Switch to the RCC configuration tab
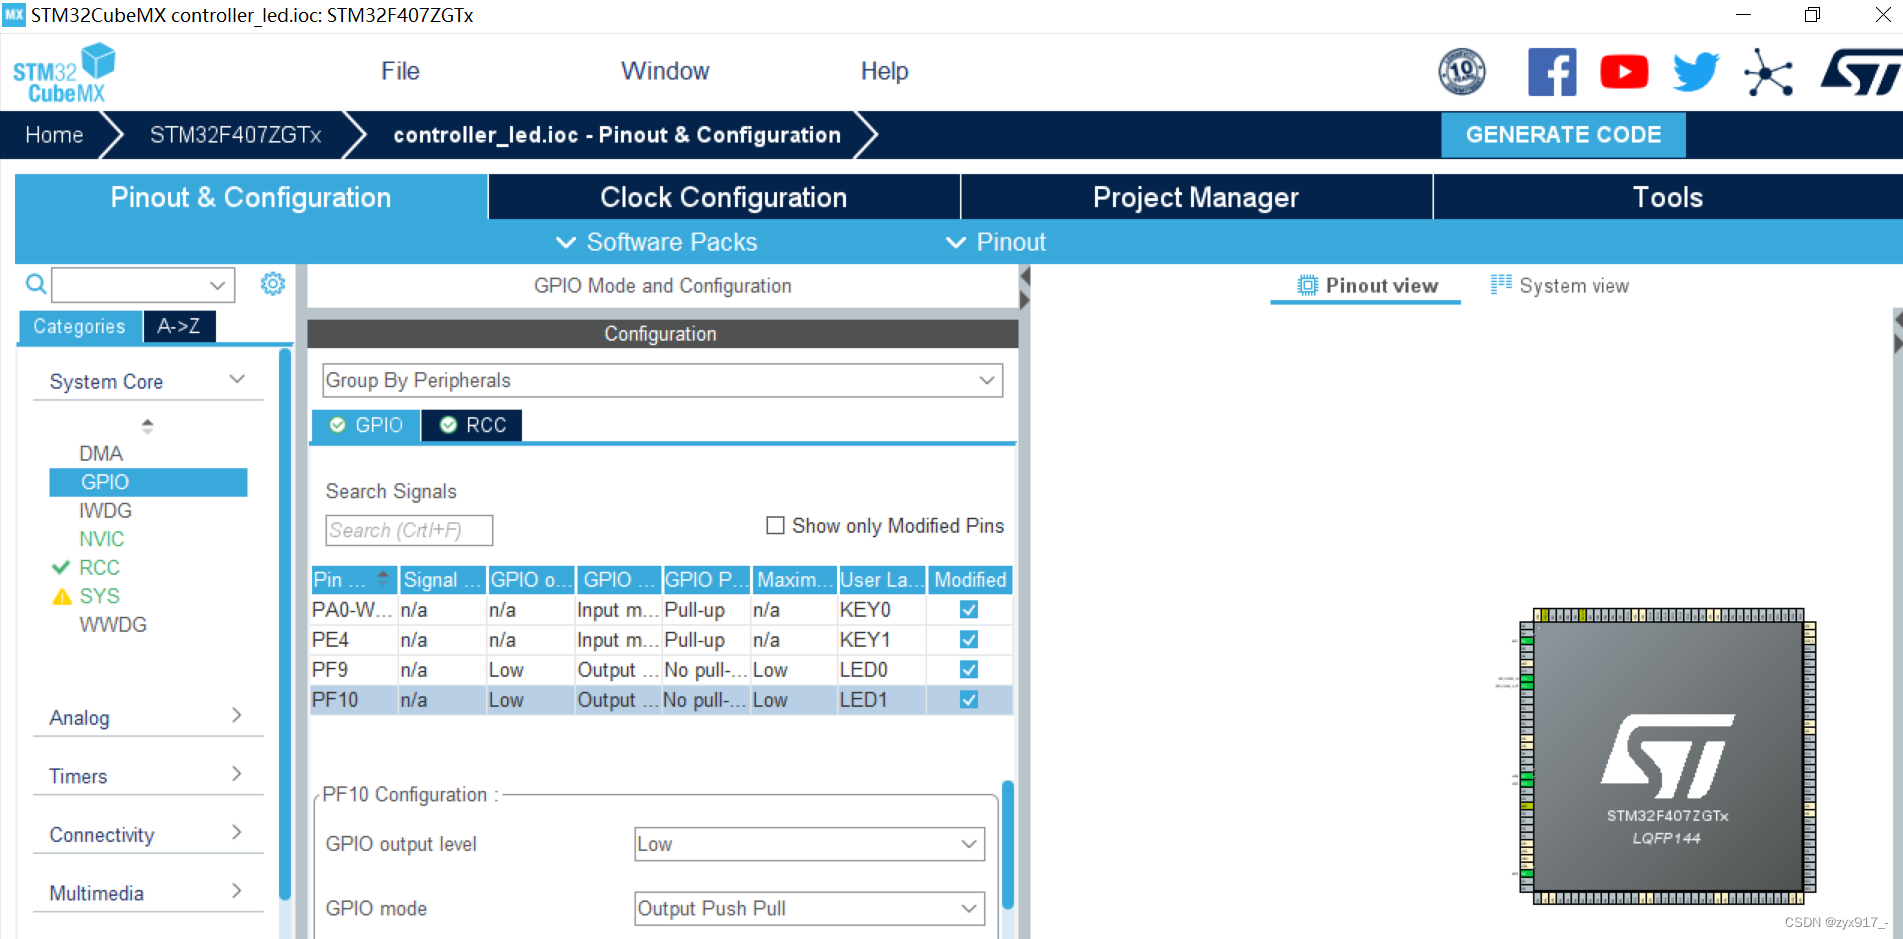1903x939 pixels. 472,425
